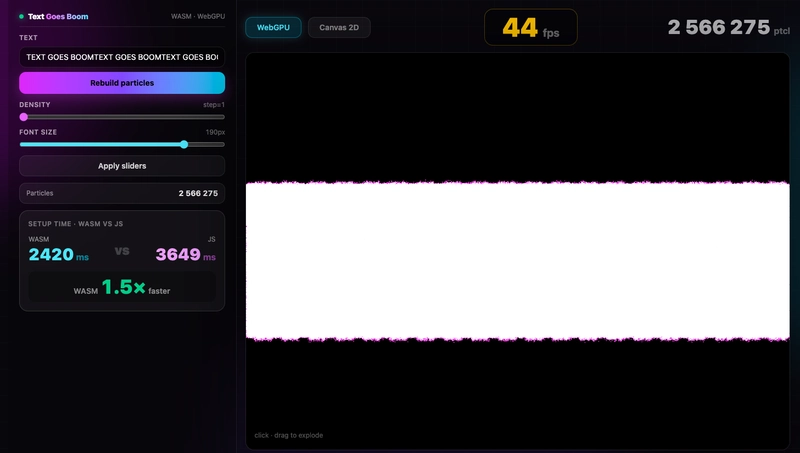Click the Font Size slider handle
800x453 pixels.
184,144
